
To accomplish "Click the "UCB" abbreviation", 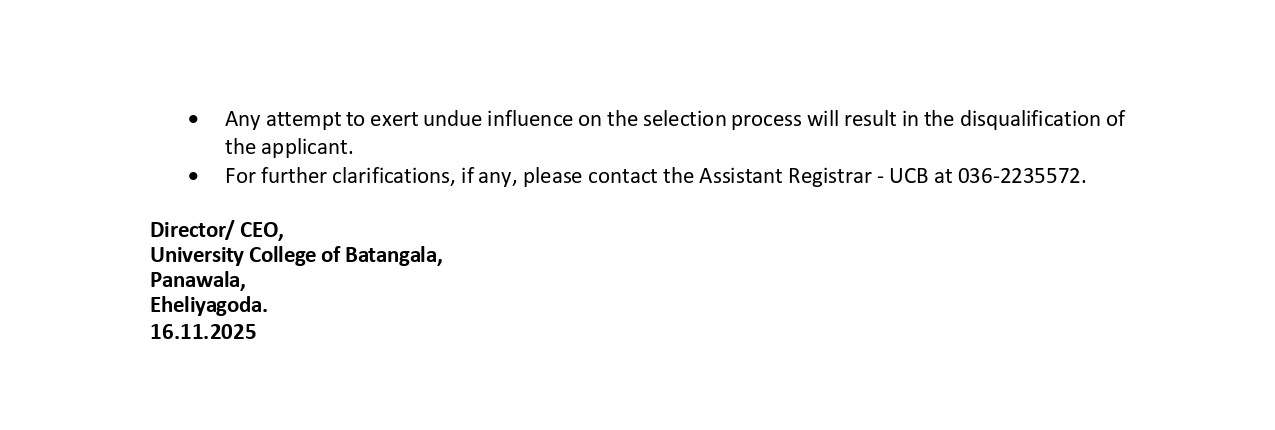I will coord(908,176).
